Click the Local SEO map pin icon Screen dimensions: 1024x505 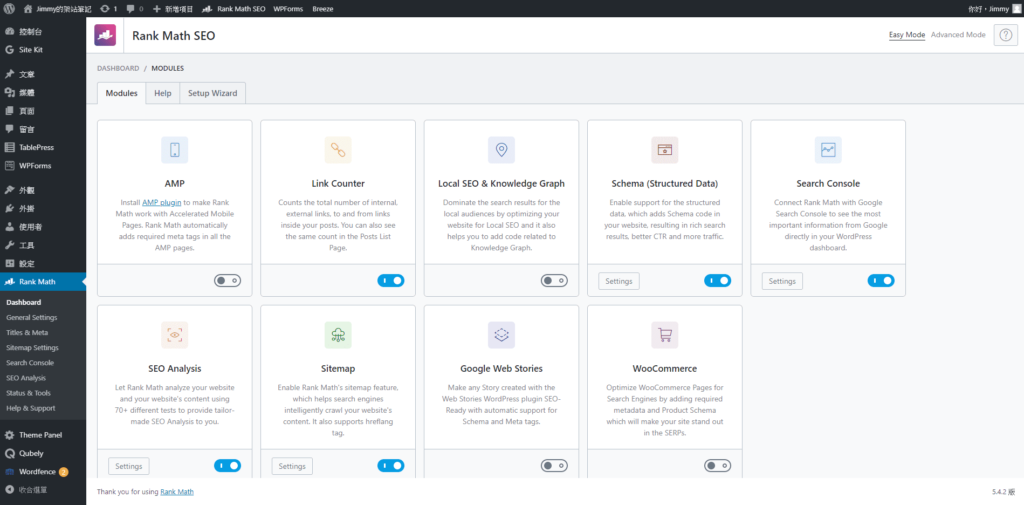(501, 150)
